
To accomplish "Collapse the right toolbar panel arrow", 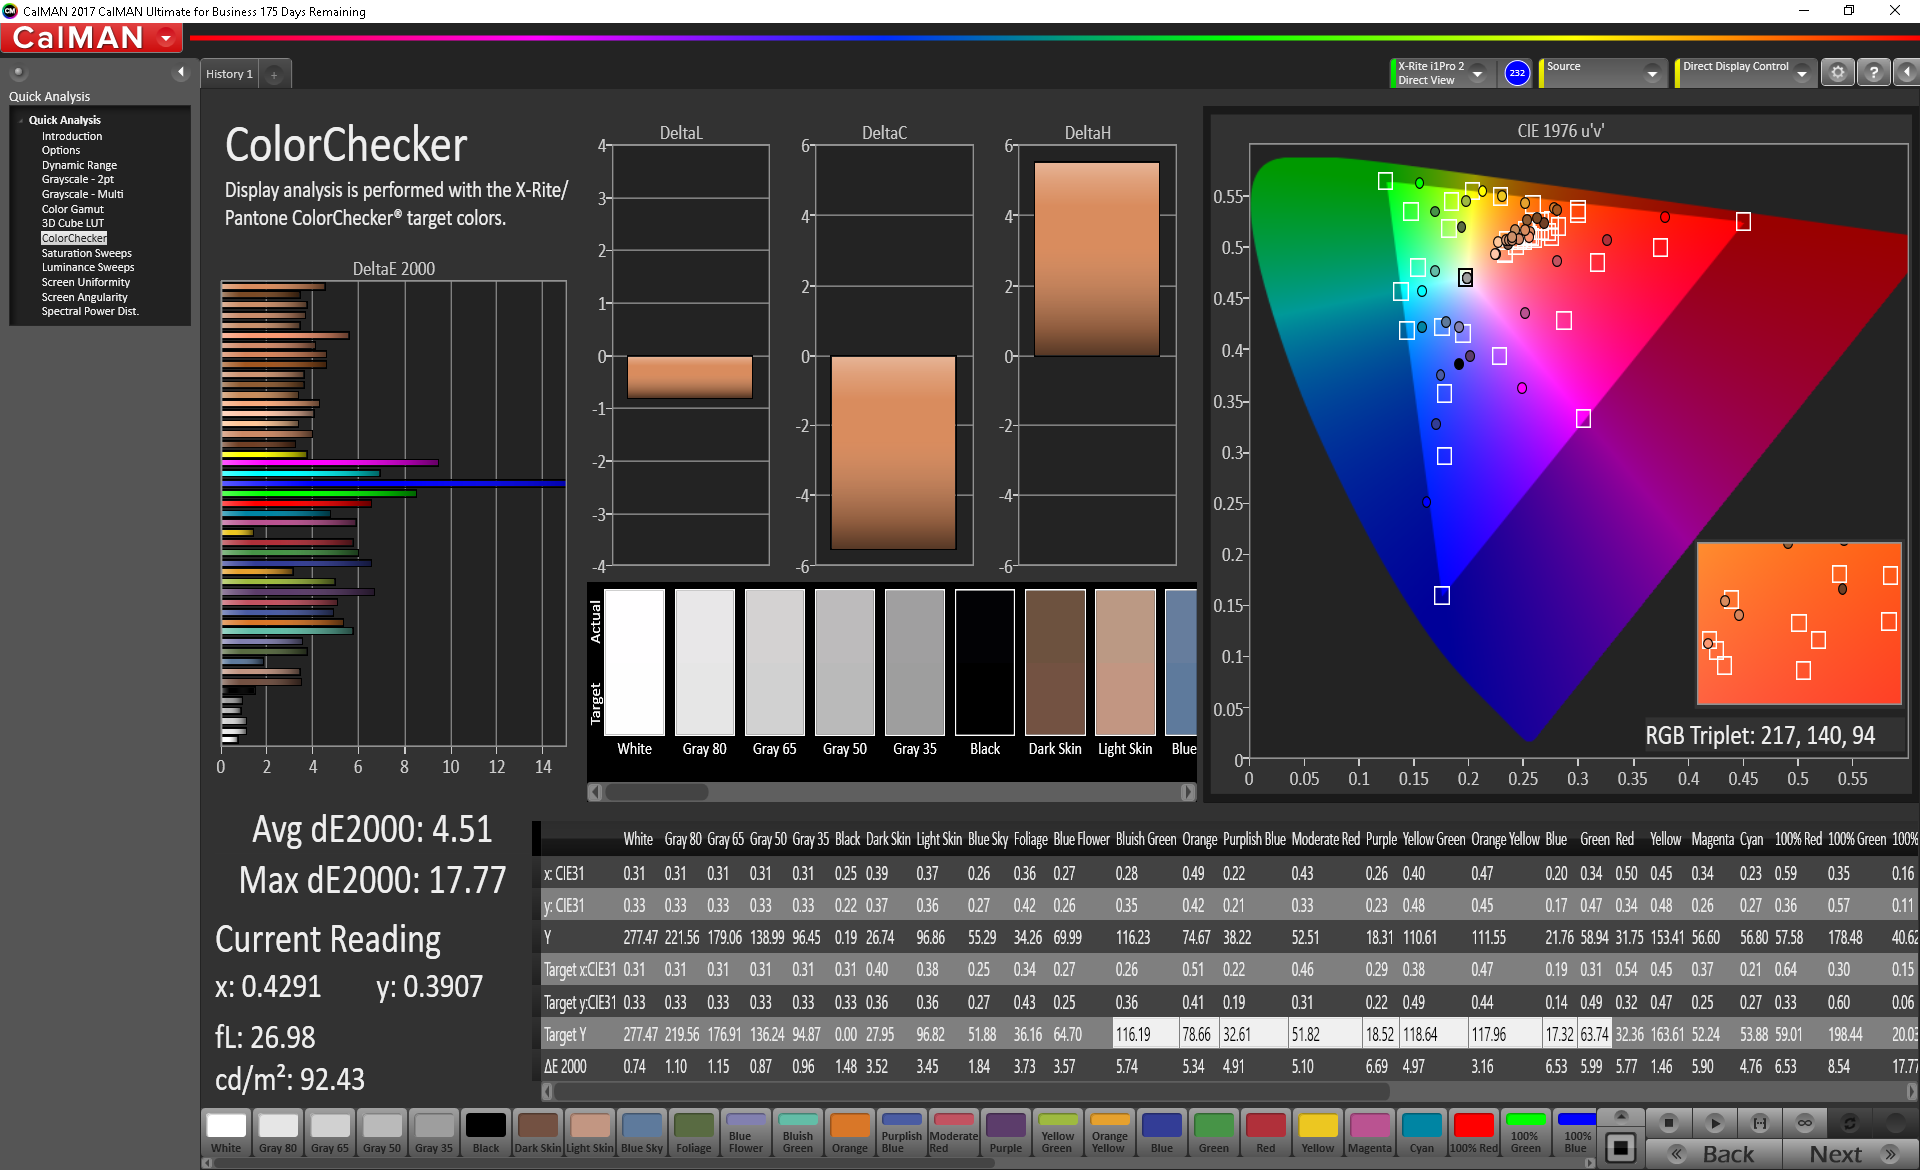I will 1907,73.
